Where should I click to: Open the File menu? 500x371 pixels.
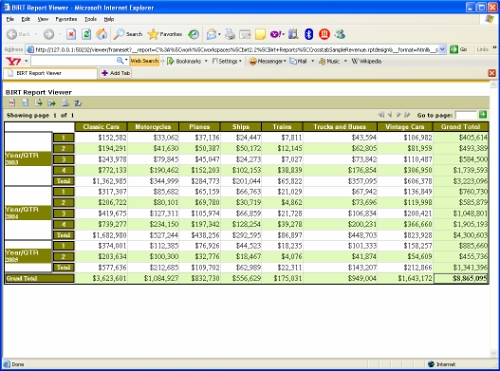tap(10, 19)
